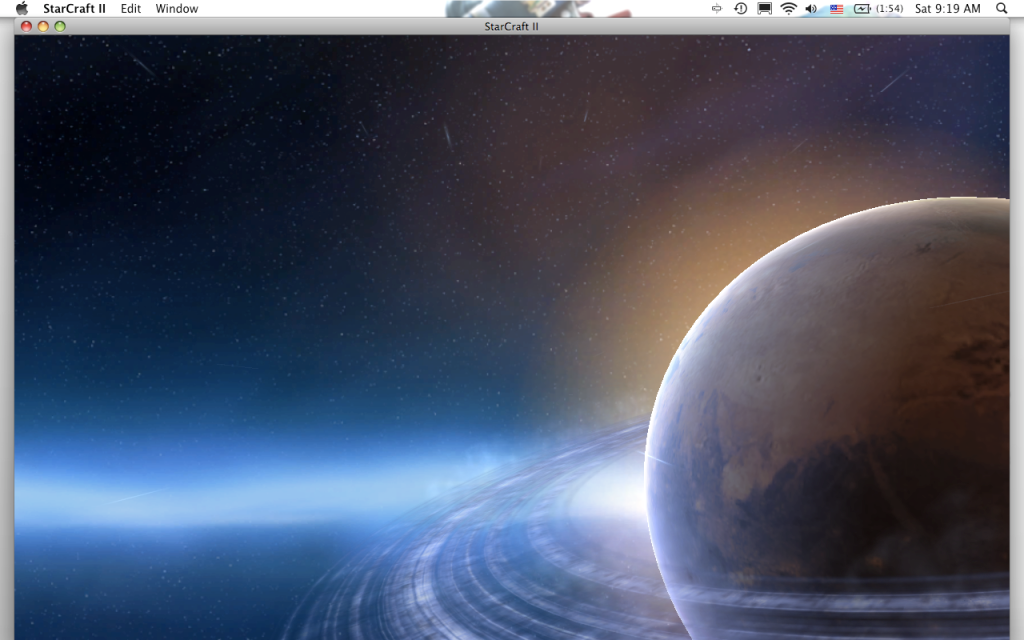Minimize the StarCraft II window
This screenshot has height=640, width=1024.
43,27
